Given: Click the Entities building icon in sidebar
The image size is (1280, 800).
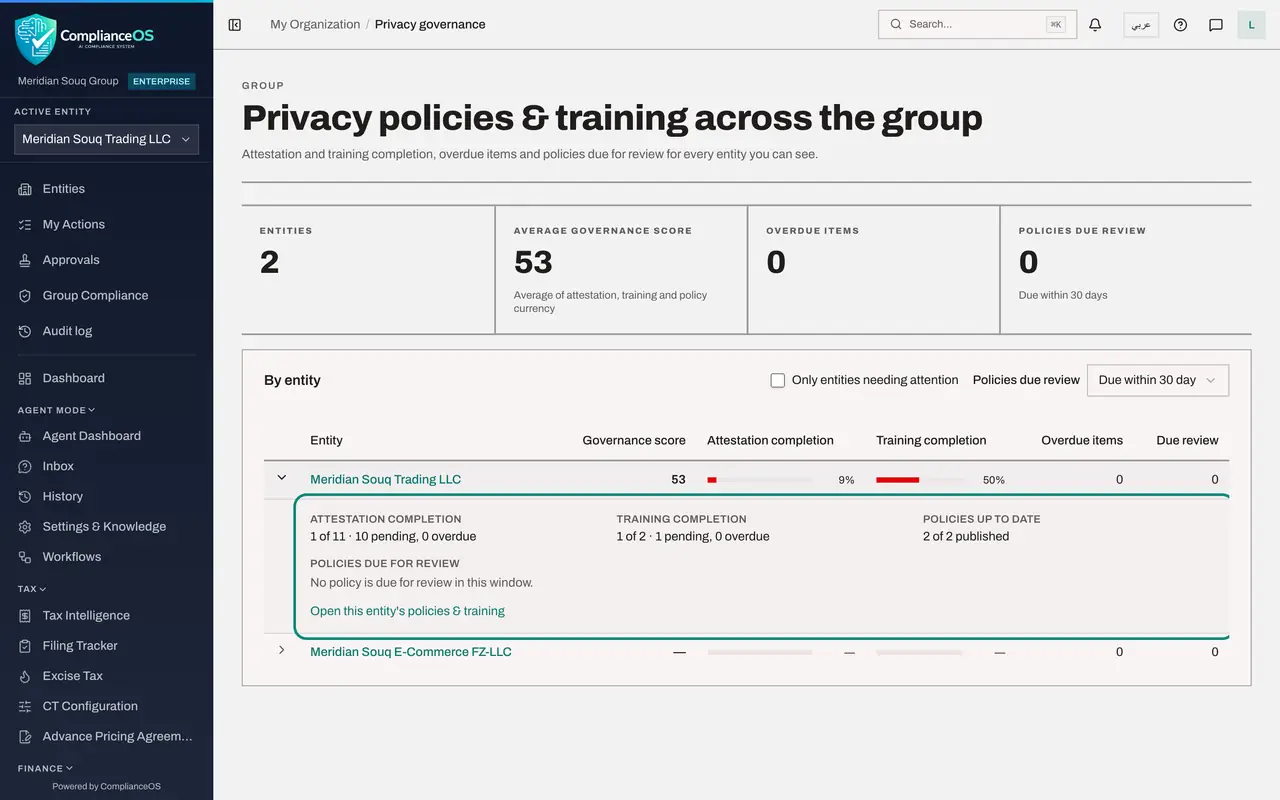Looking at the screenshot, I should [25, 189].
